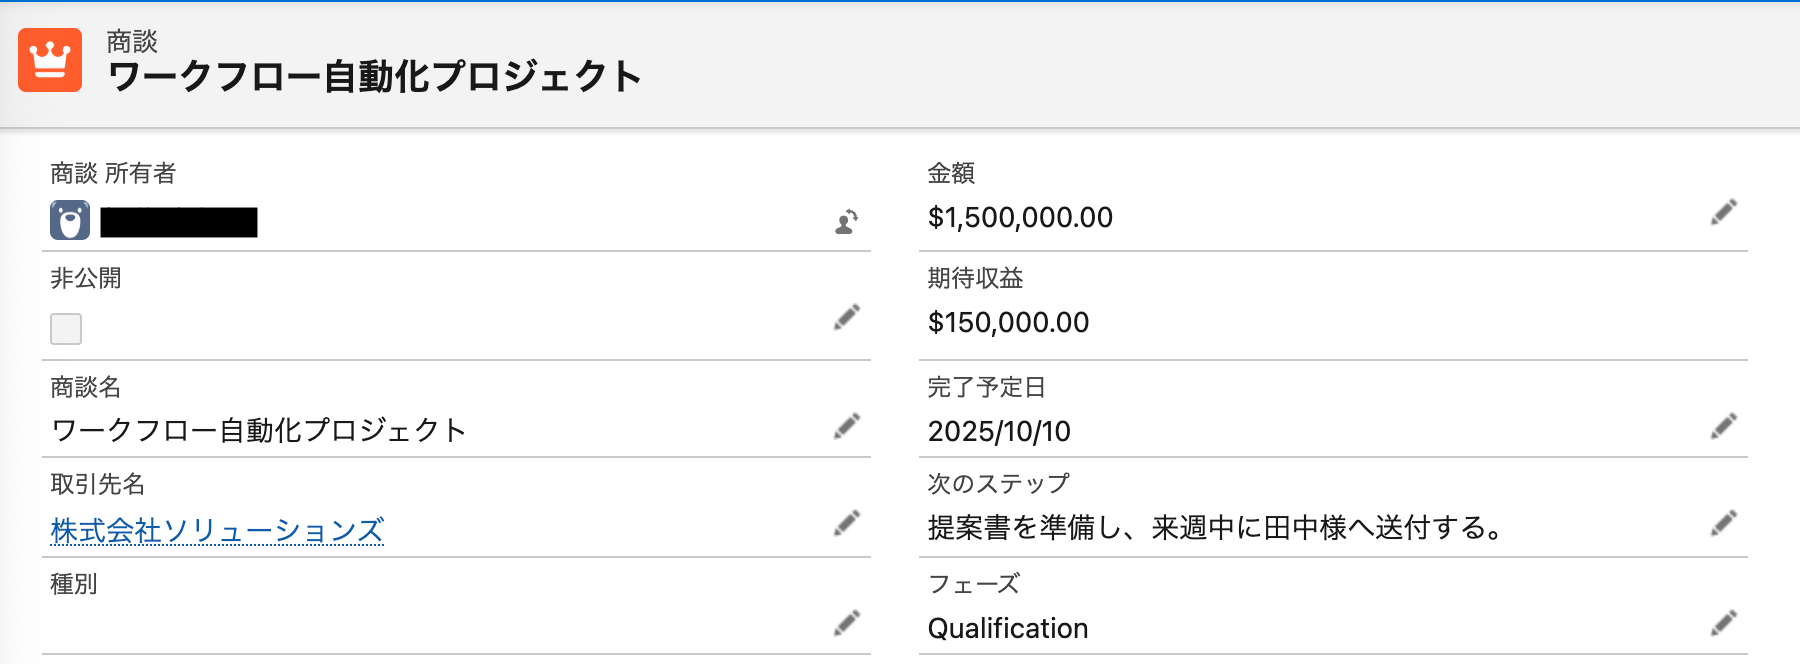The height and width of the screenshot is (664, 1800).
Task: Click the orange crown opportunity icon
Action: tap(50, 60)
